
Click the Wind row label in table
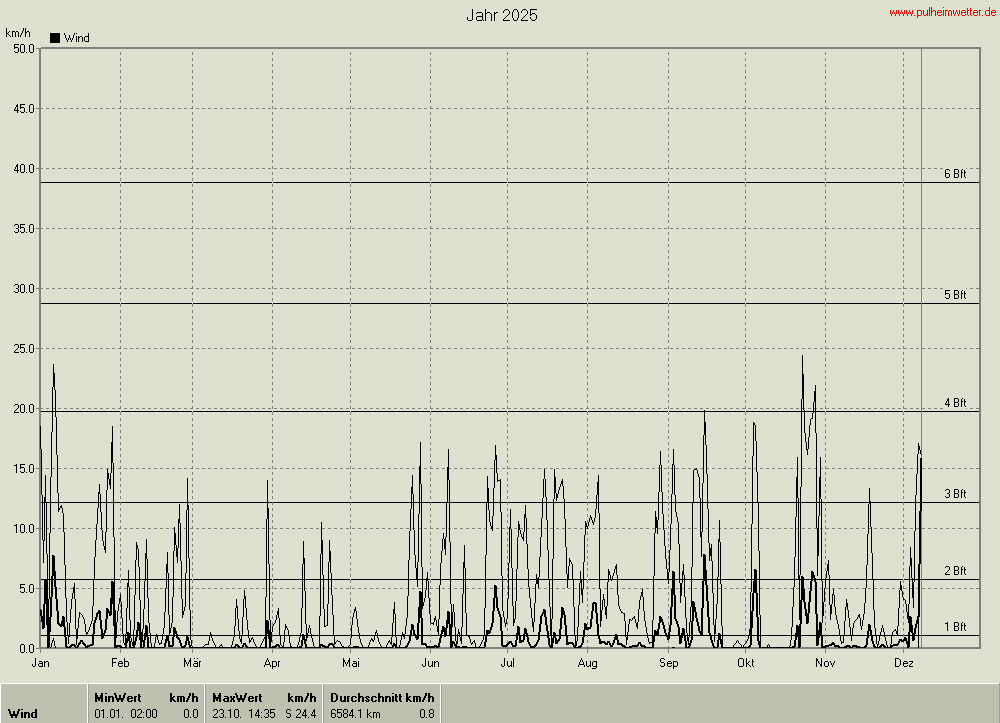pyautogui.click(x=23, y=714)
